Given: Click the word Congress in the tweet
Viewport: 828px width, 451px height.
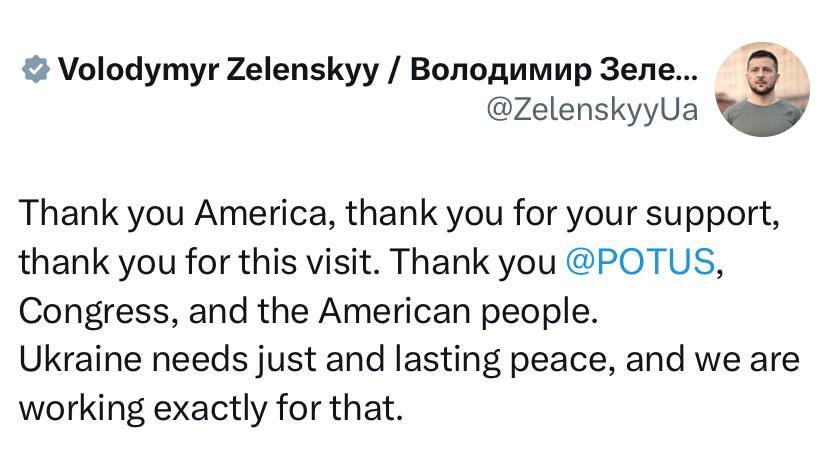Looking at the screenshot, I should (95, 312).
